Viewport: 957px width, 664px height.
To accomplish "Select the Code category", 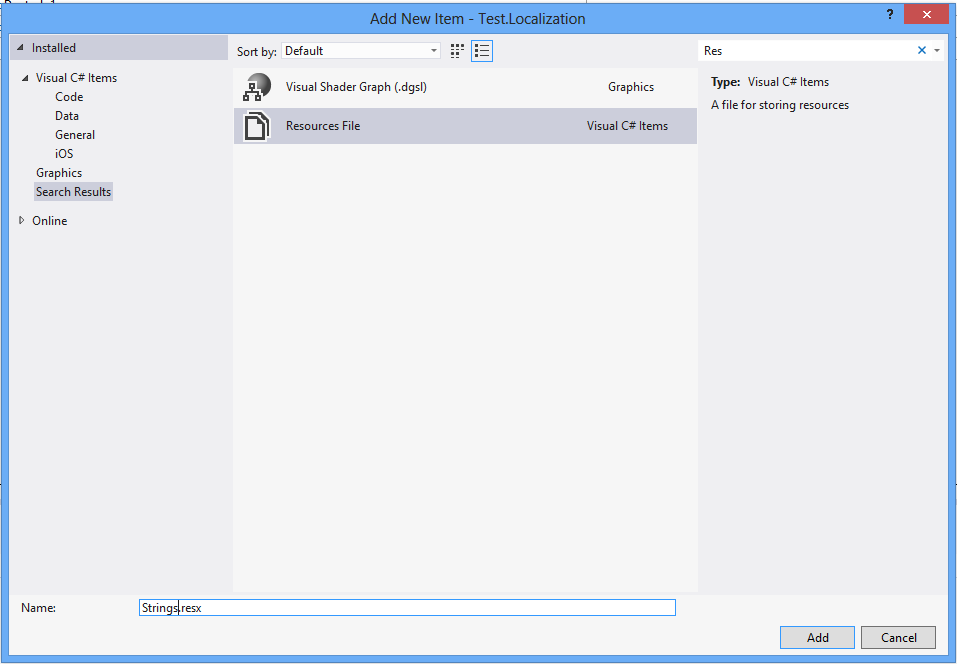I will [x=68, y=96].
